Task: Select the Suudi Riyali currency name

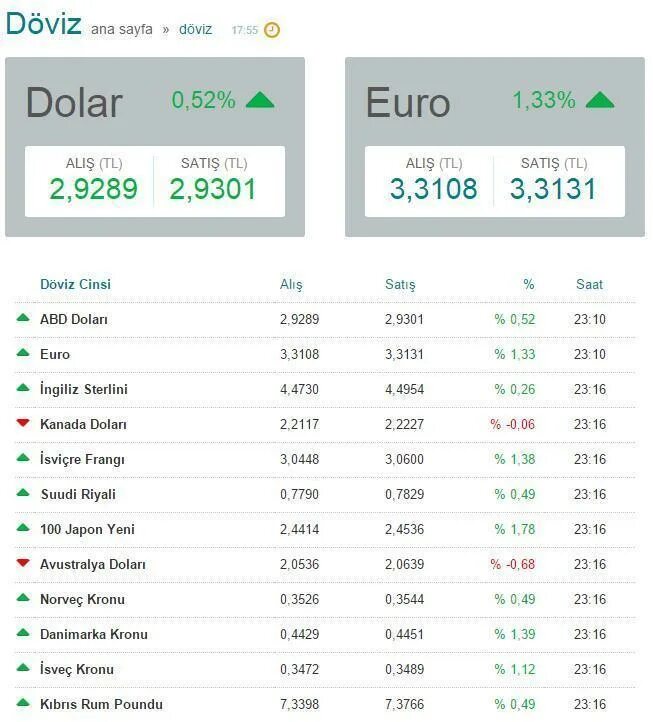Action: [78, 495]
